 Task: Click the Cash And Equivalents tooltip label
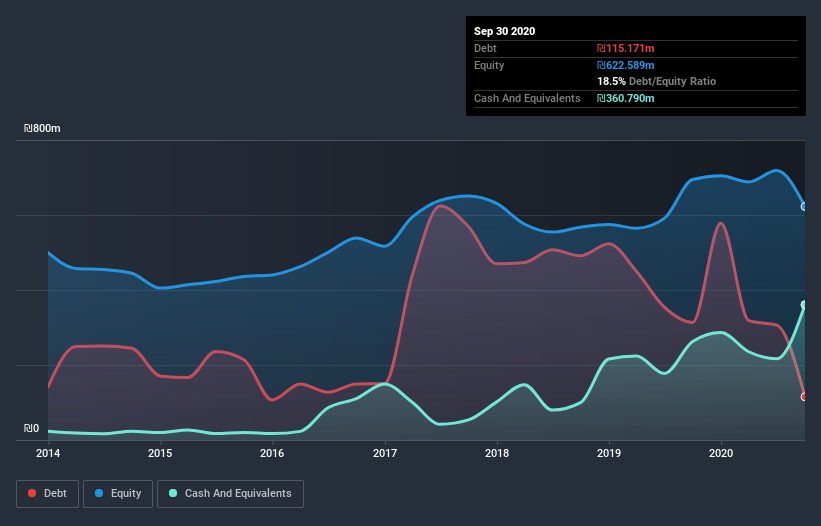[x=527, y=98]
